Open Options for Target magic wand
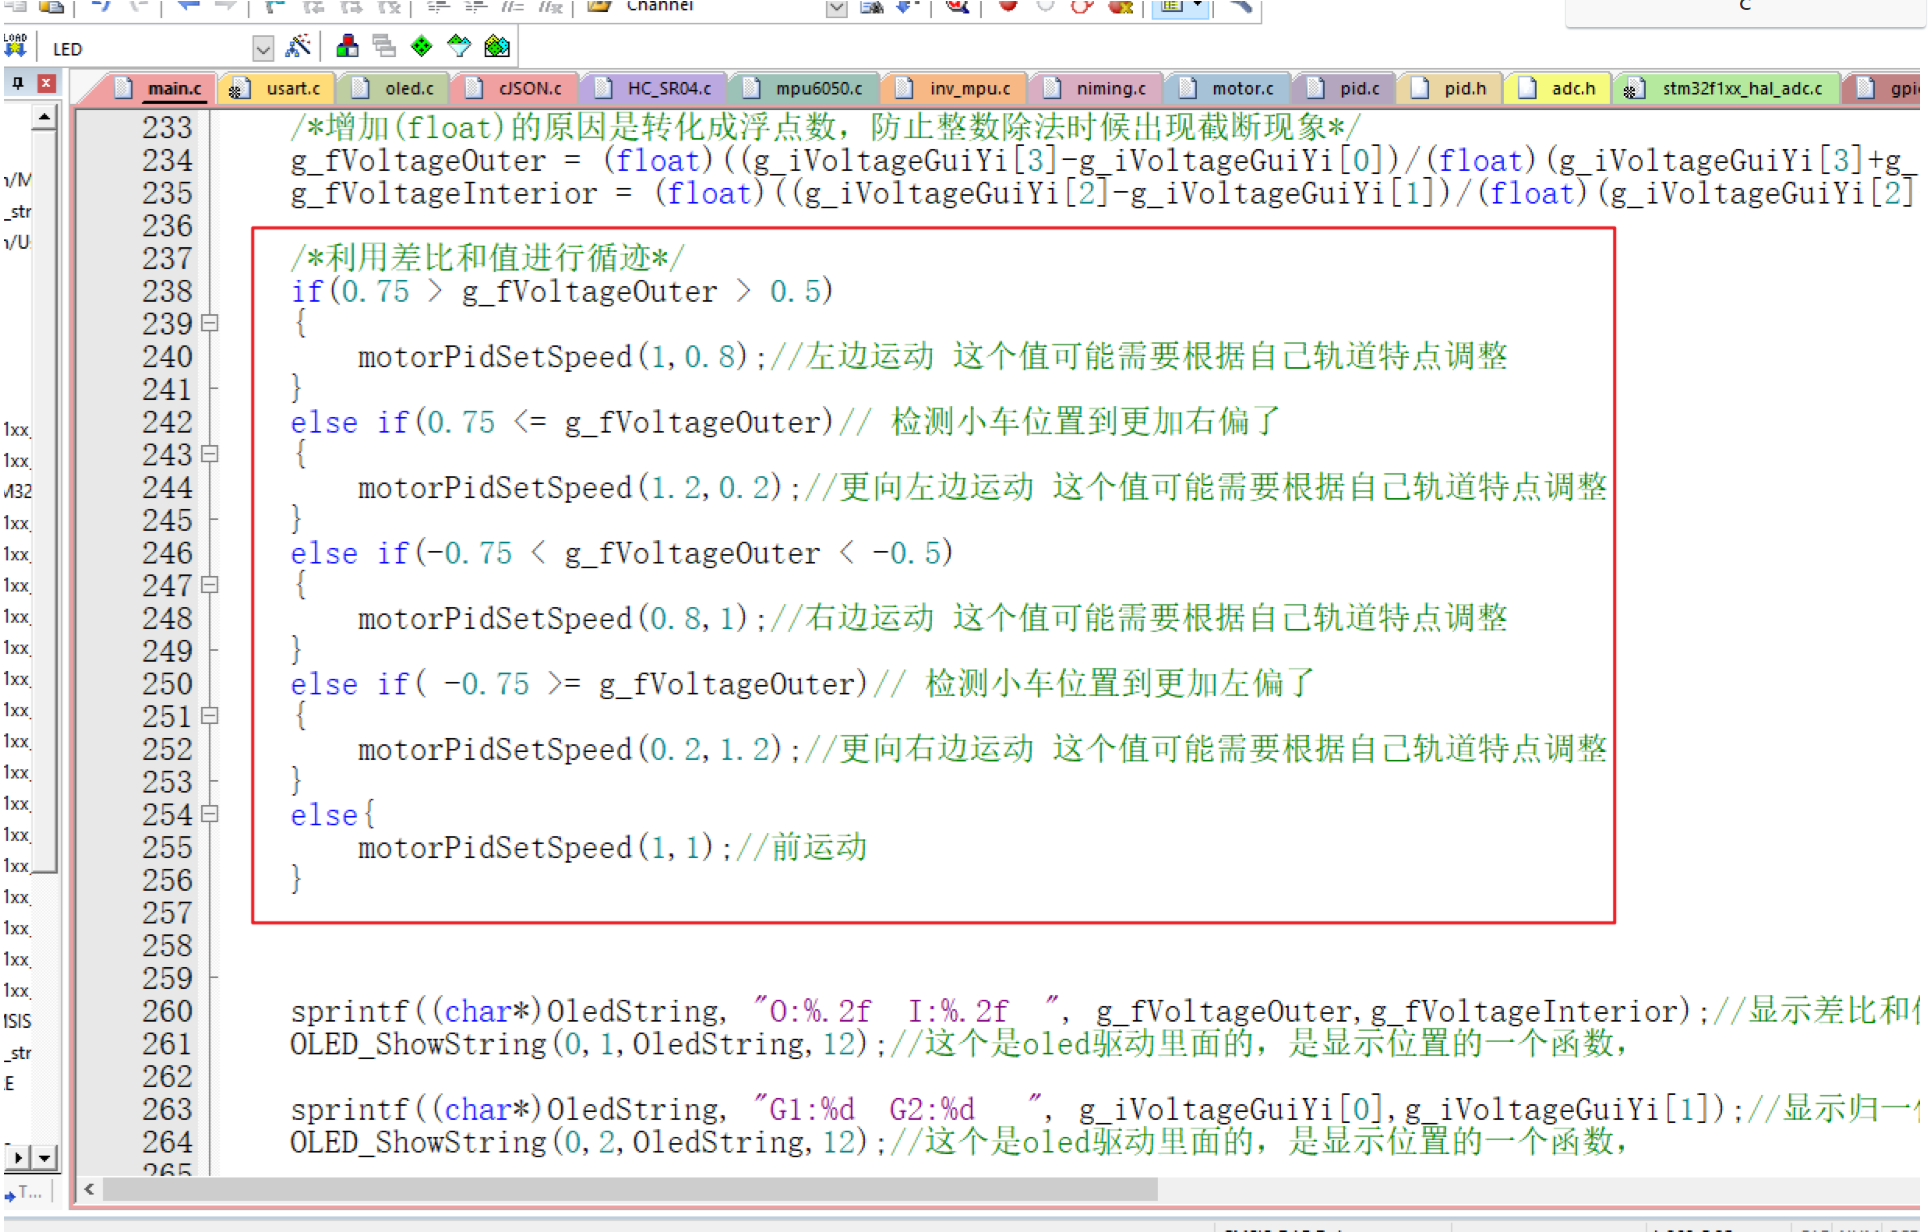The width and height of the screenshot is (1928, 1232). tap(298, 46)
